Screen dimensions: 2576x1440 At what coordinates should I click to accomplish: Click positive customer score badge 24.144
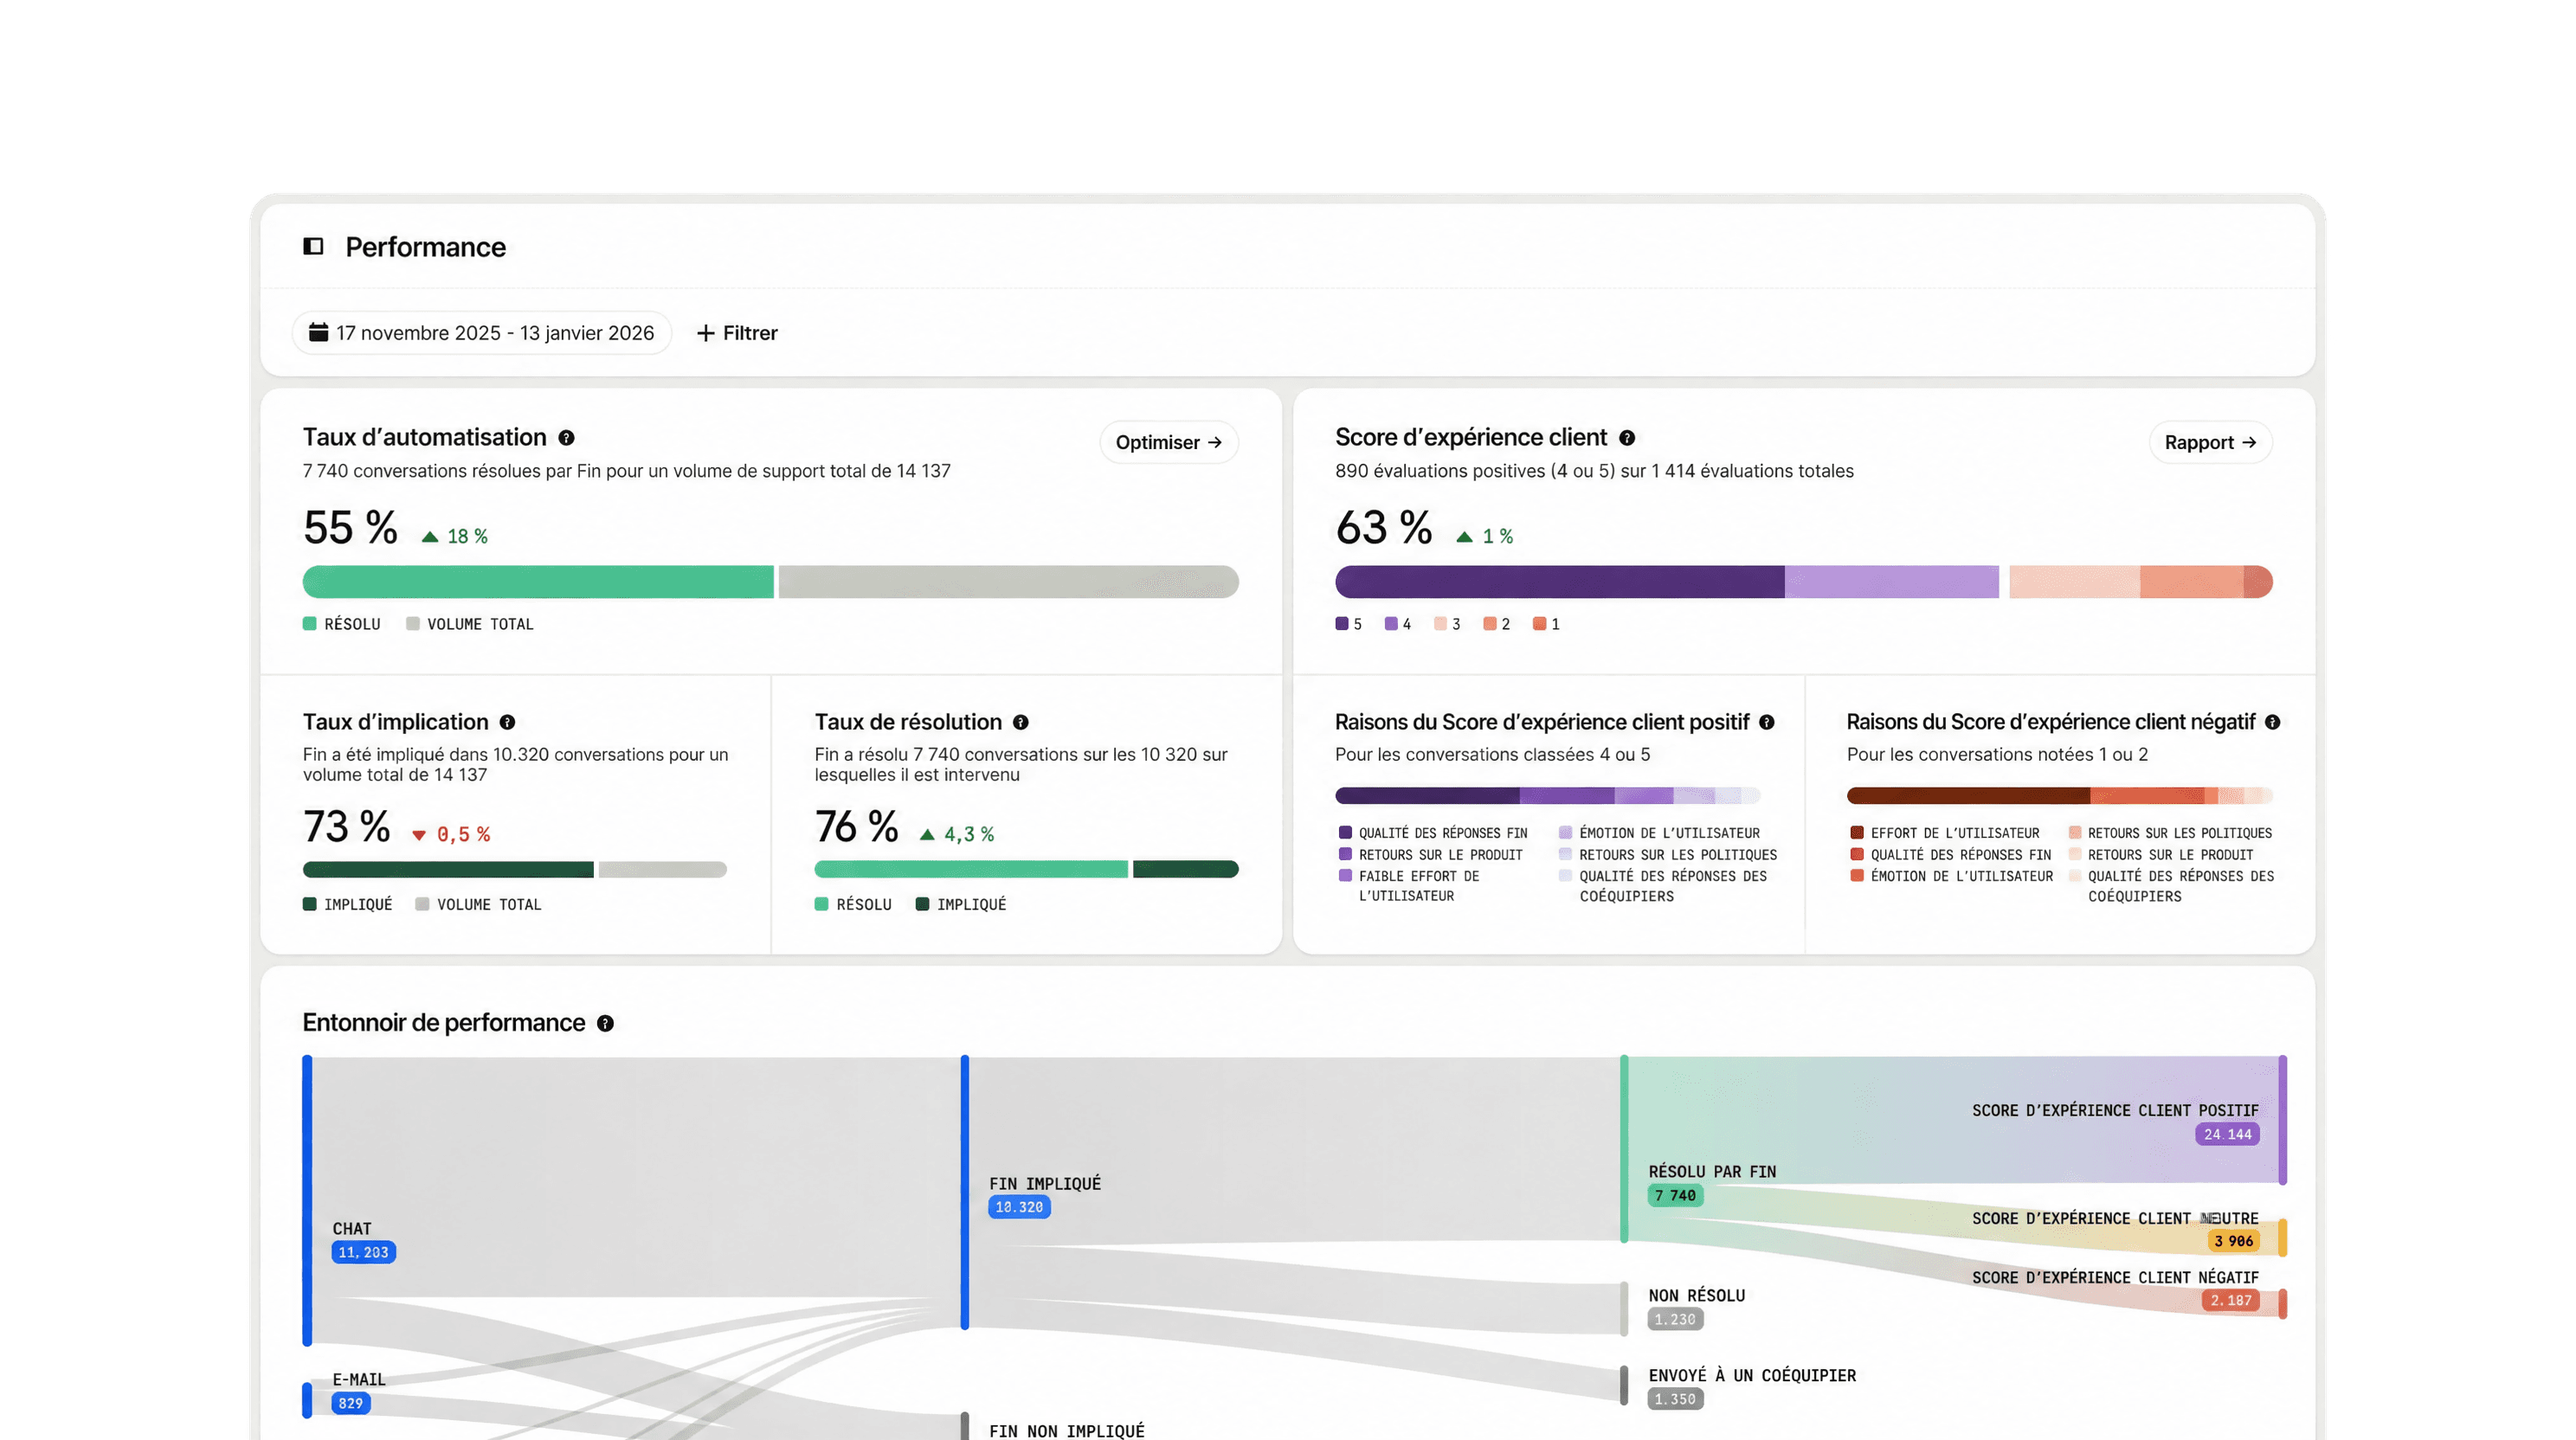point(2227,1134)
